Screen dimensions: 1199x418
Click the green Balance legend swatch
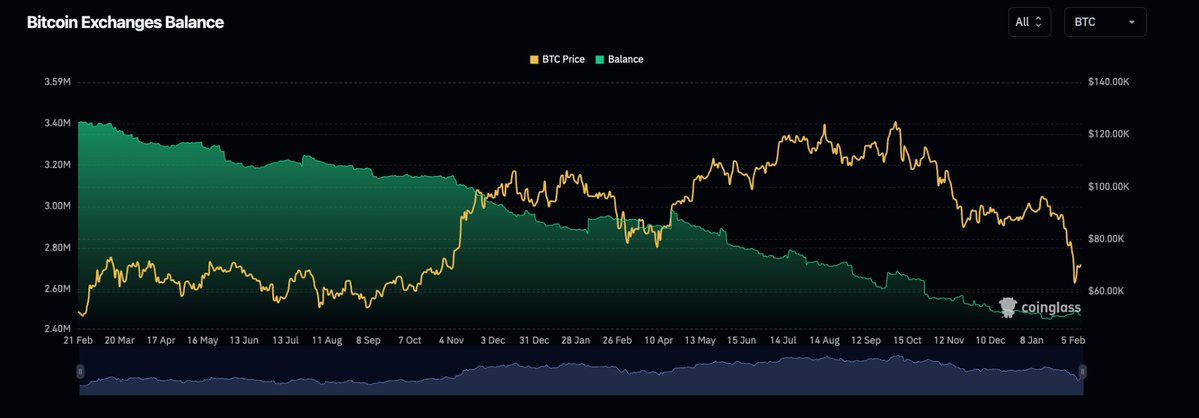600,59
